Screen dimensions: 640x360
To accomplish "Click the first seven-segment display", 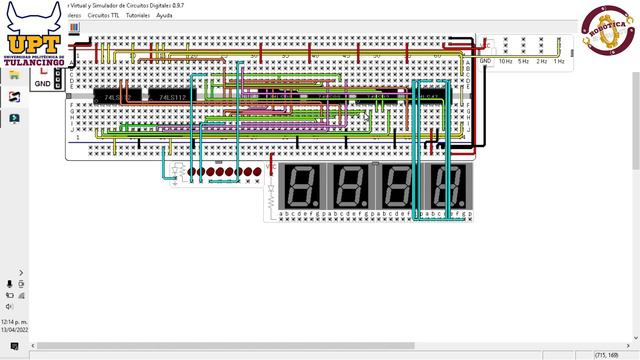I will [302, 186].
